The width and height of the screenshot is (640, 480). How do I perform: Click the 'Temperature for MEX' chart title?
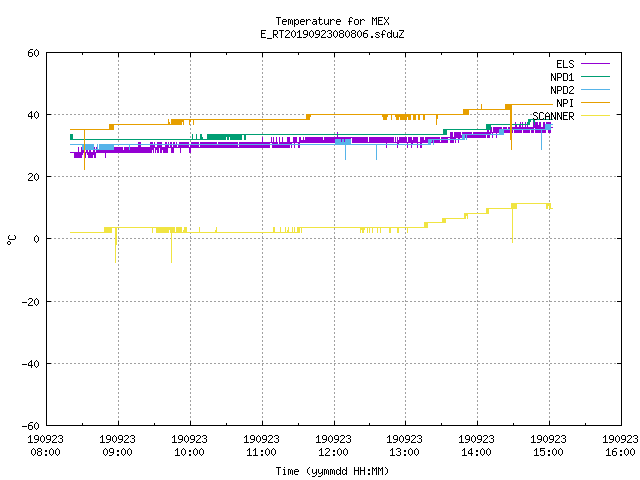coord(332,21)
